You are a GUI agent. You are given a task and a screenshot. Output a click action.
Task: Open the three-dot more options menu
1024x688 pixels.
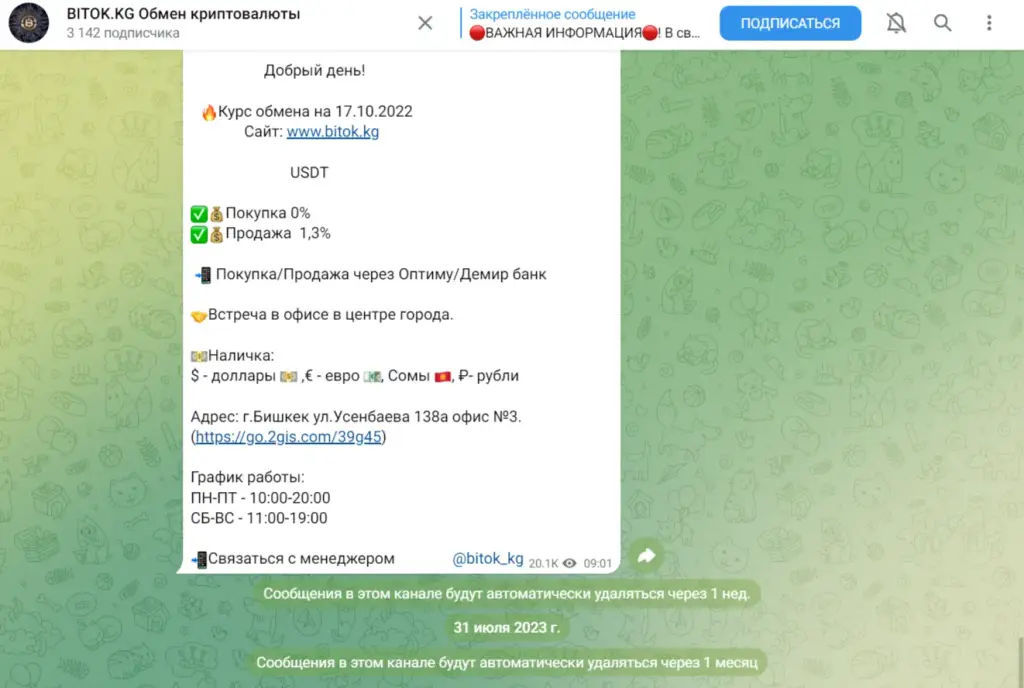pos(989,23)
